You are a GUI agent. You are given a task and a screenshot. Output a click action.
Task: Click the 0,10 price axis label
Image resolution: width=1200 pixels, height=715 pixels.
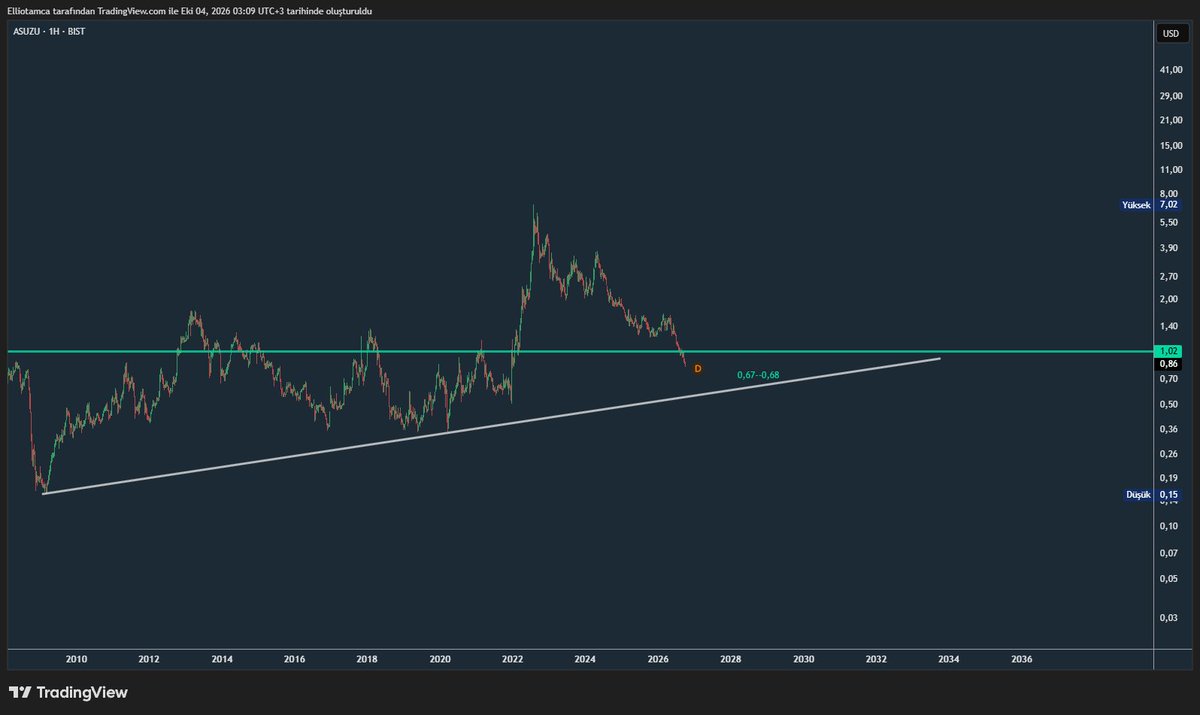pos(1169,526)
